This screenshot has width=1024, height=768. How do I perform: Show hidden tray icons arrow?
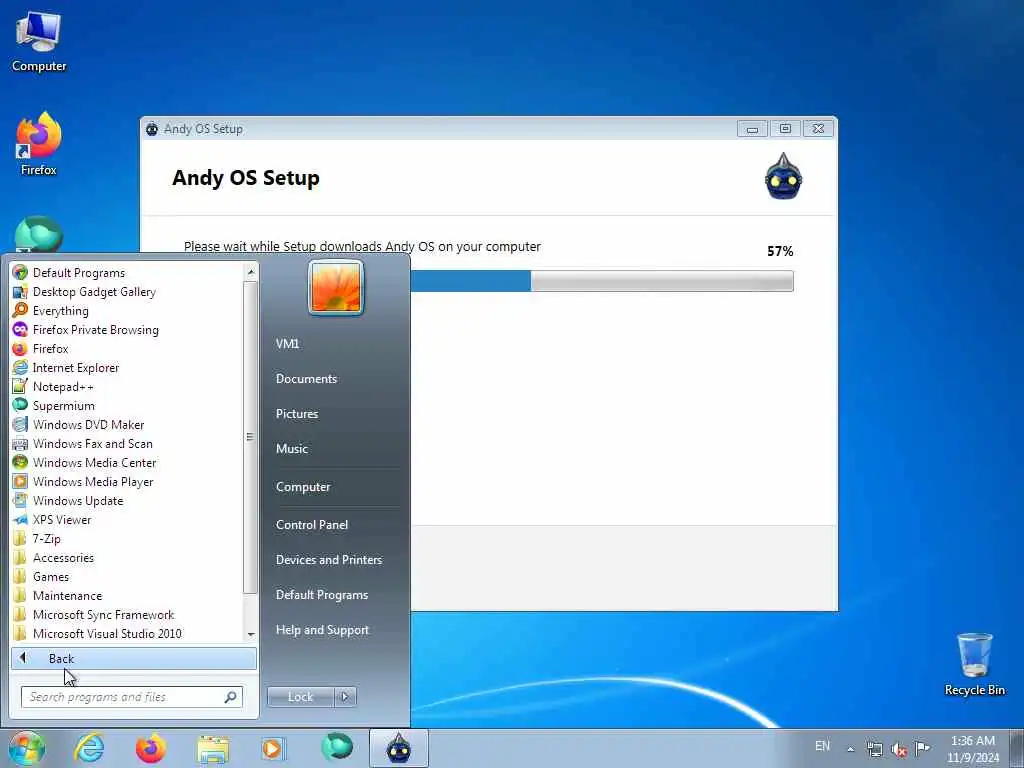coord(850,749)
